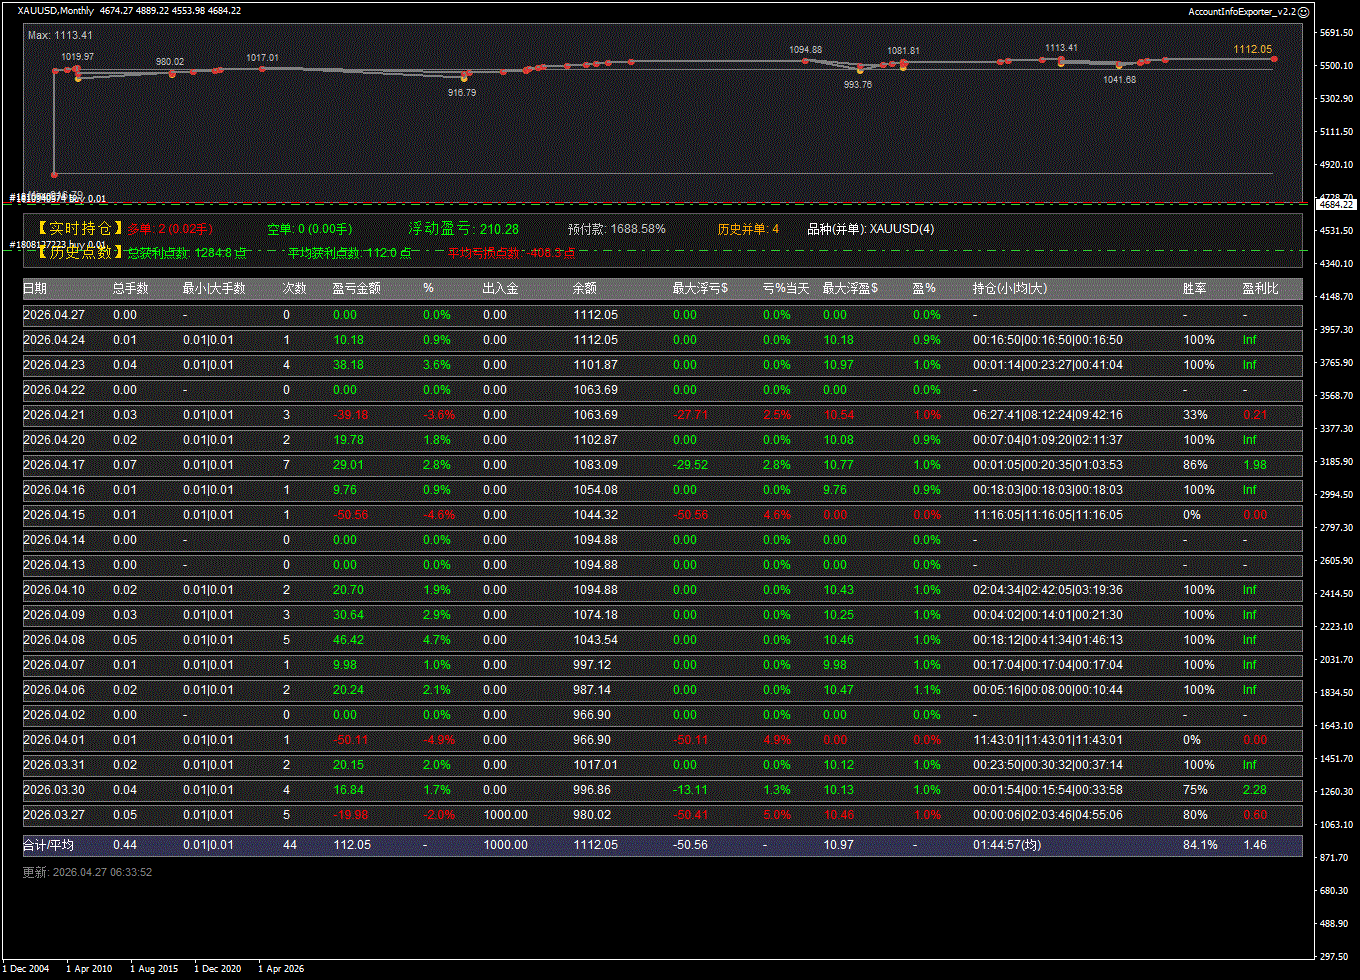Click the XAUUSD,Monthly chart title
1360x980 pixels.
coord(56,10)
